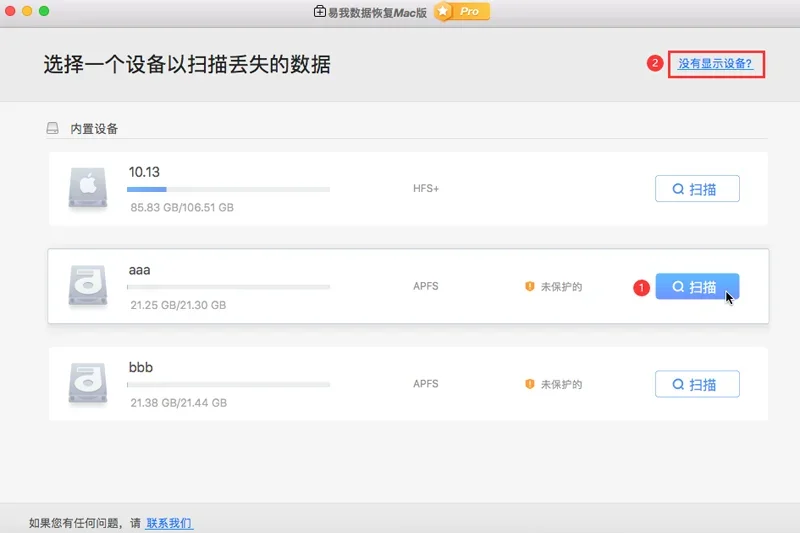Click the 85.83 GB/106.51 GB size text

tap(182, 208)
